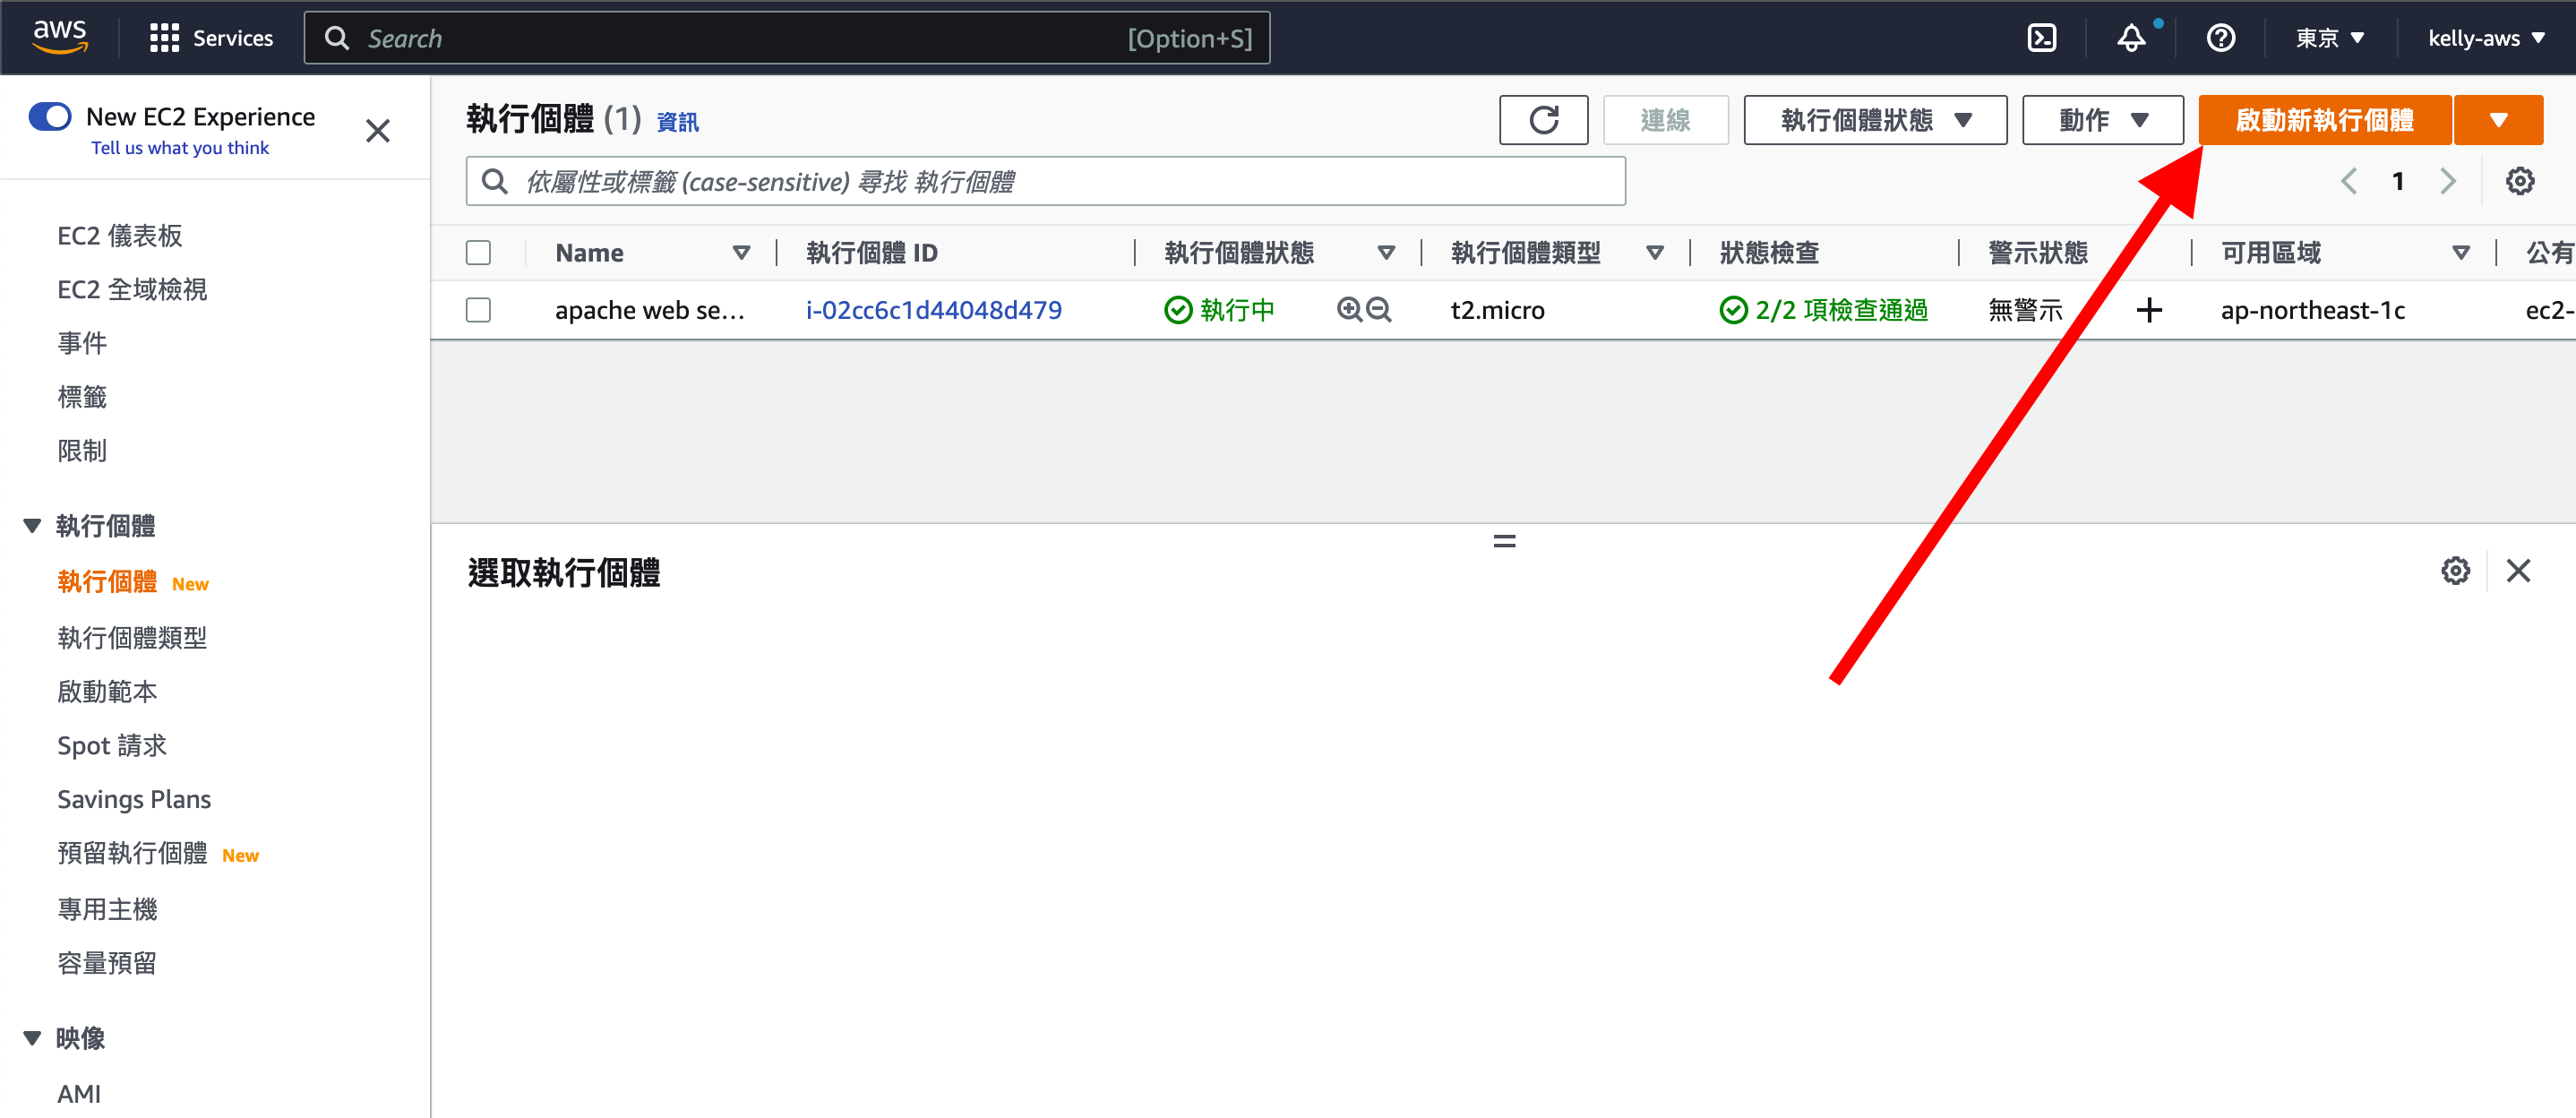This screenshot has height=1118, width=2576.
Task: Go to 事件 in sidebar
Action: (x=82, y=344)
